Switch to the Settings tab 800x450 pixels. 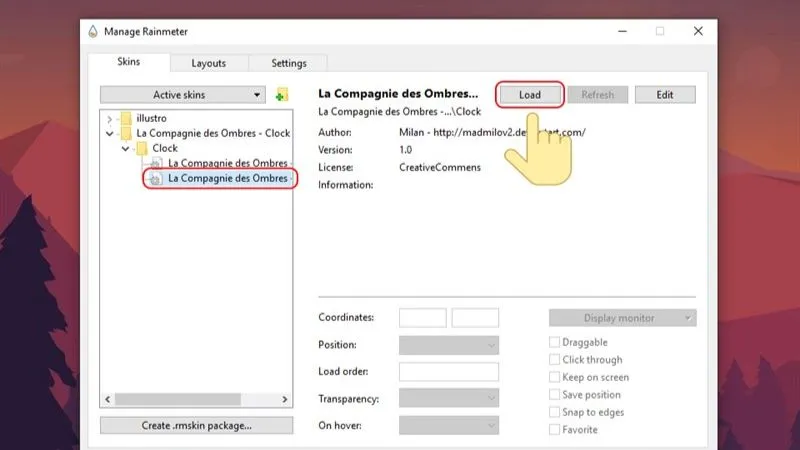point(289,63)
